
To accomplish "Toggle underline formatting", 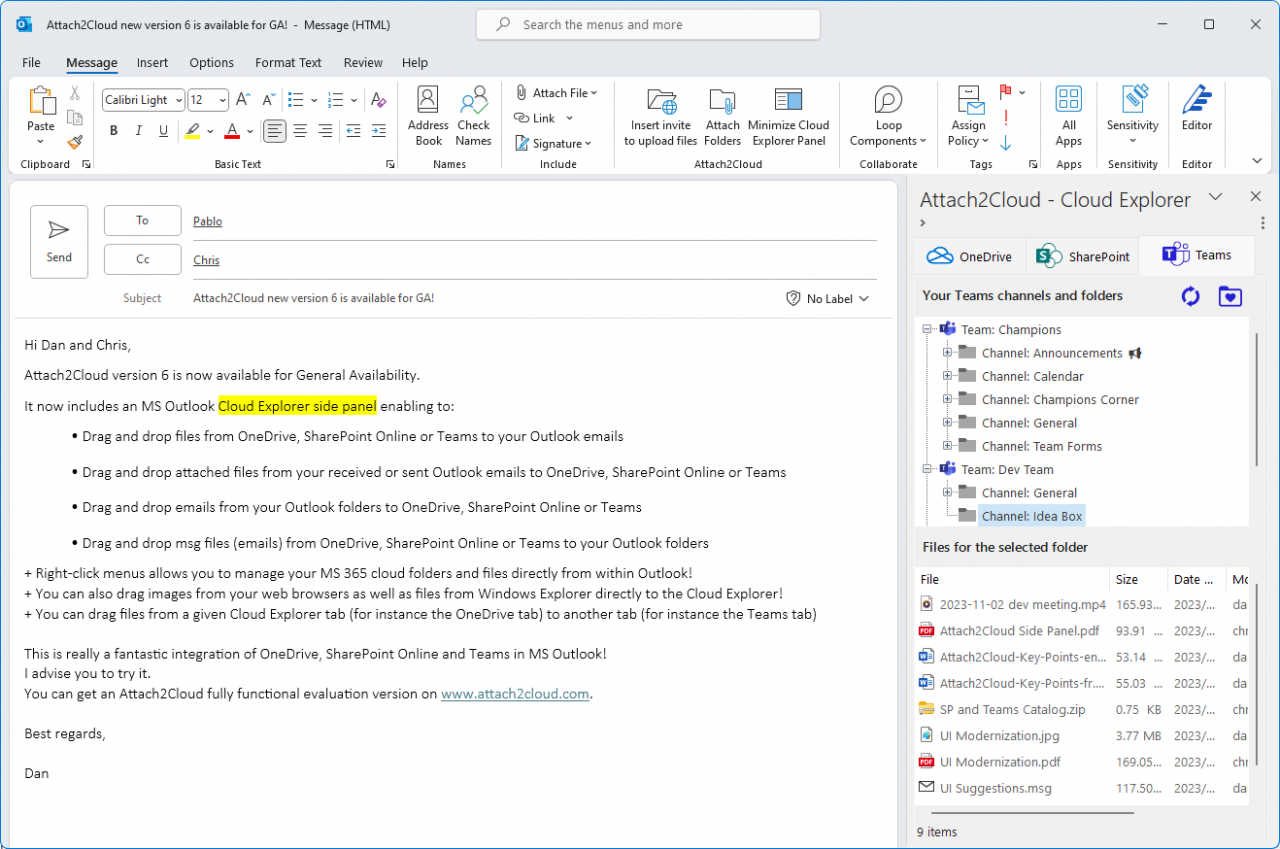I will tap(163, 129).
